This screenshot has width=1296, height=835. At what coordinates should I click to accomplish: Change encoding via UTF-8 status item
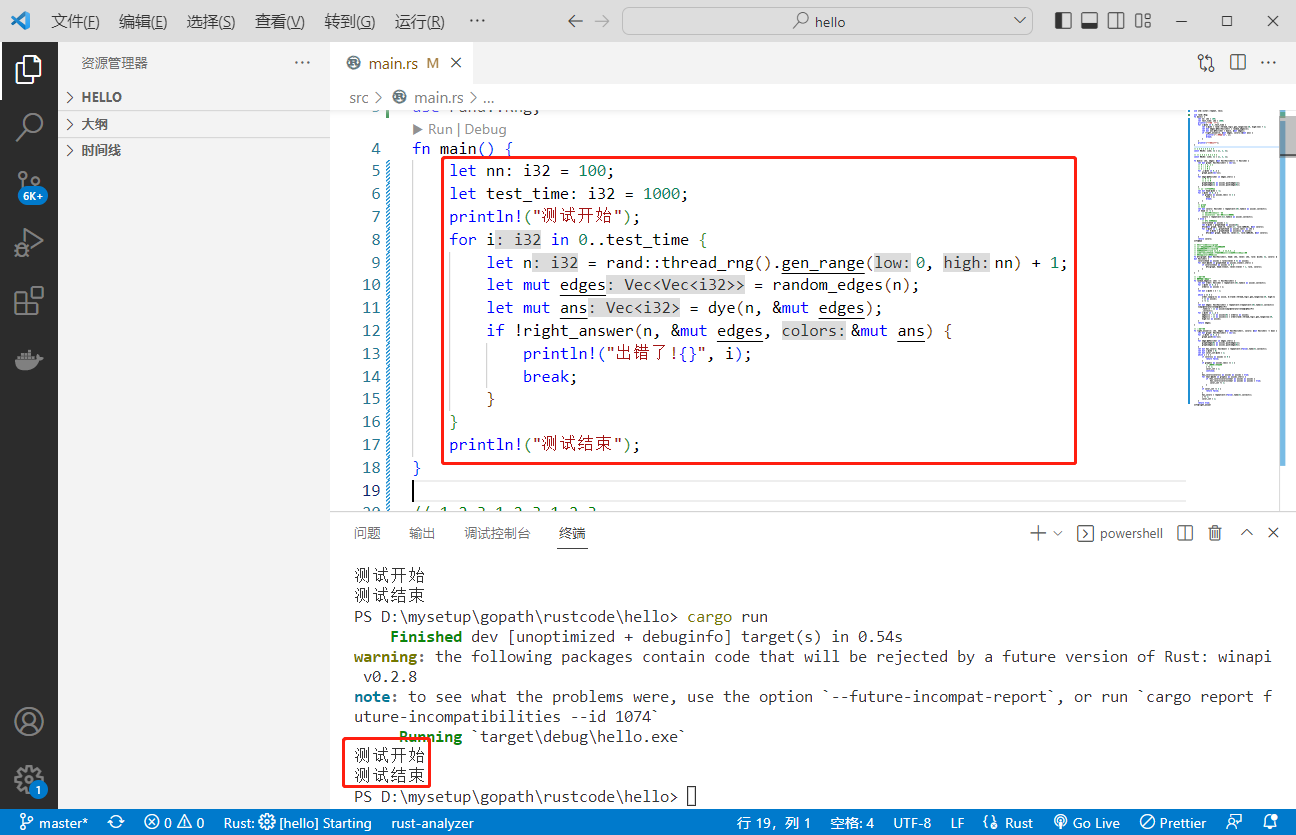click(912, 822)
